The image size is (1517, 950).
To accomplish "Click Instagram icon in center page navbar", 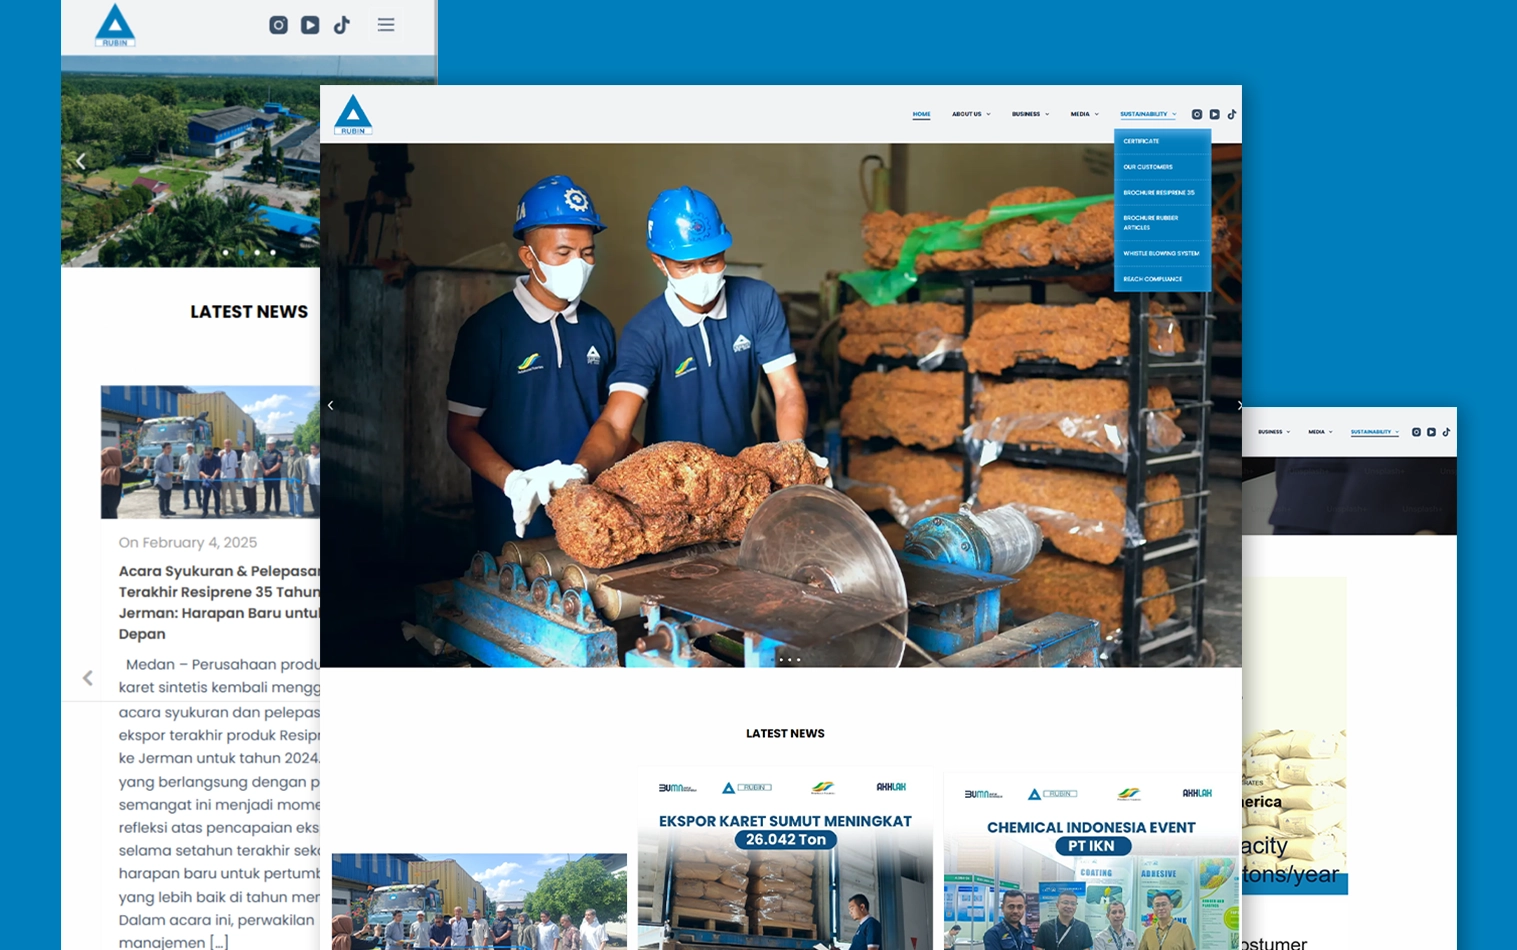I will point(1197,114).
